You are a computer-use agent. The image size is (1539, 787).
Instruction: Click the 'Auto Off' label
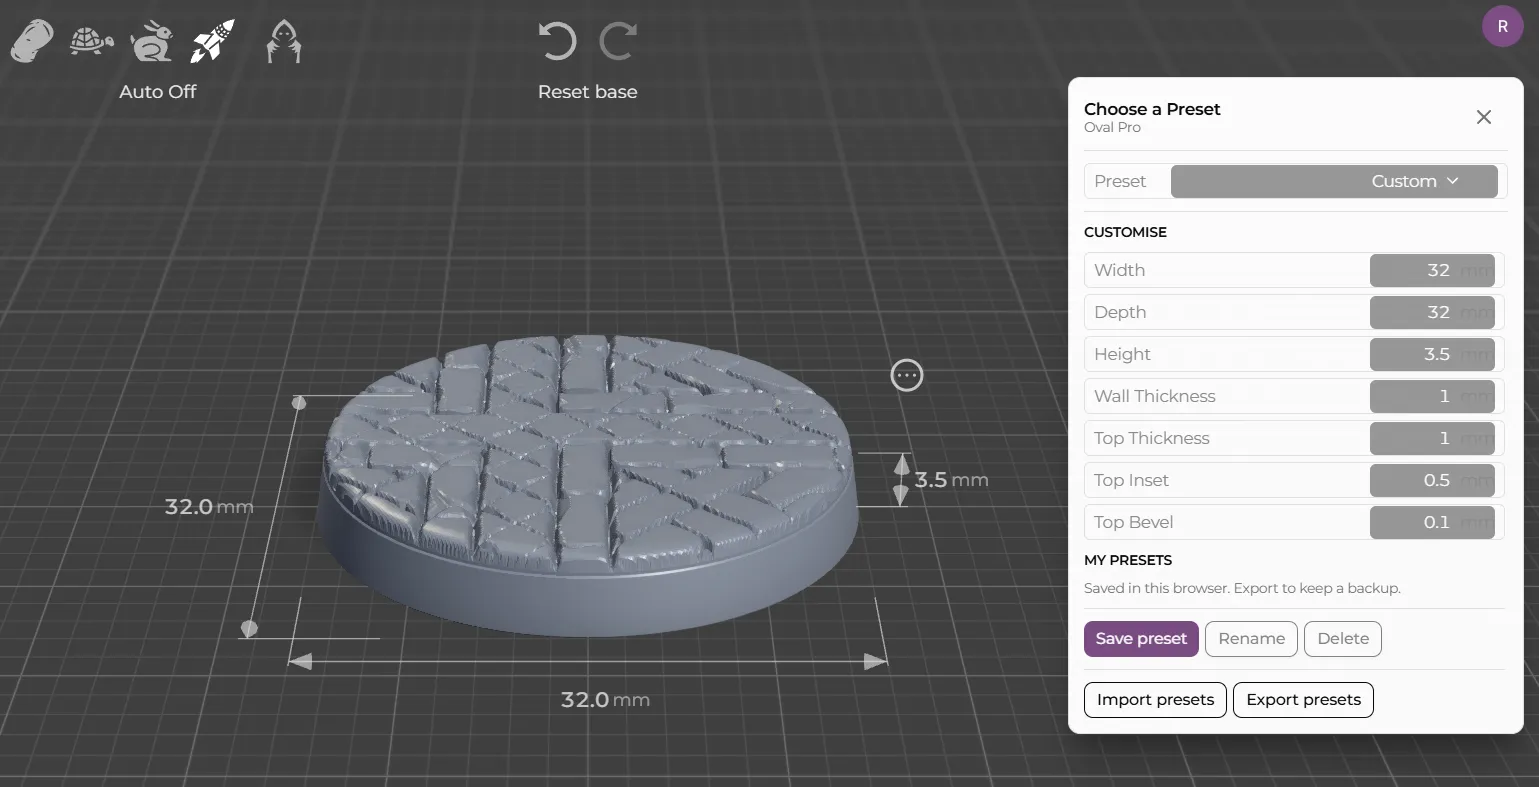[x=158, y=92]
